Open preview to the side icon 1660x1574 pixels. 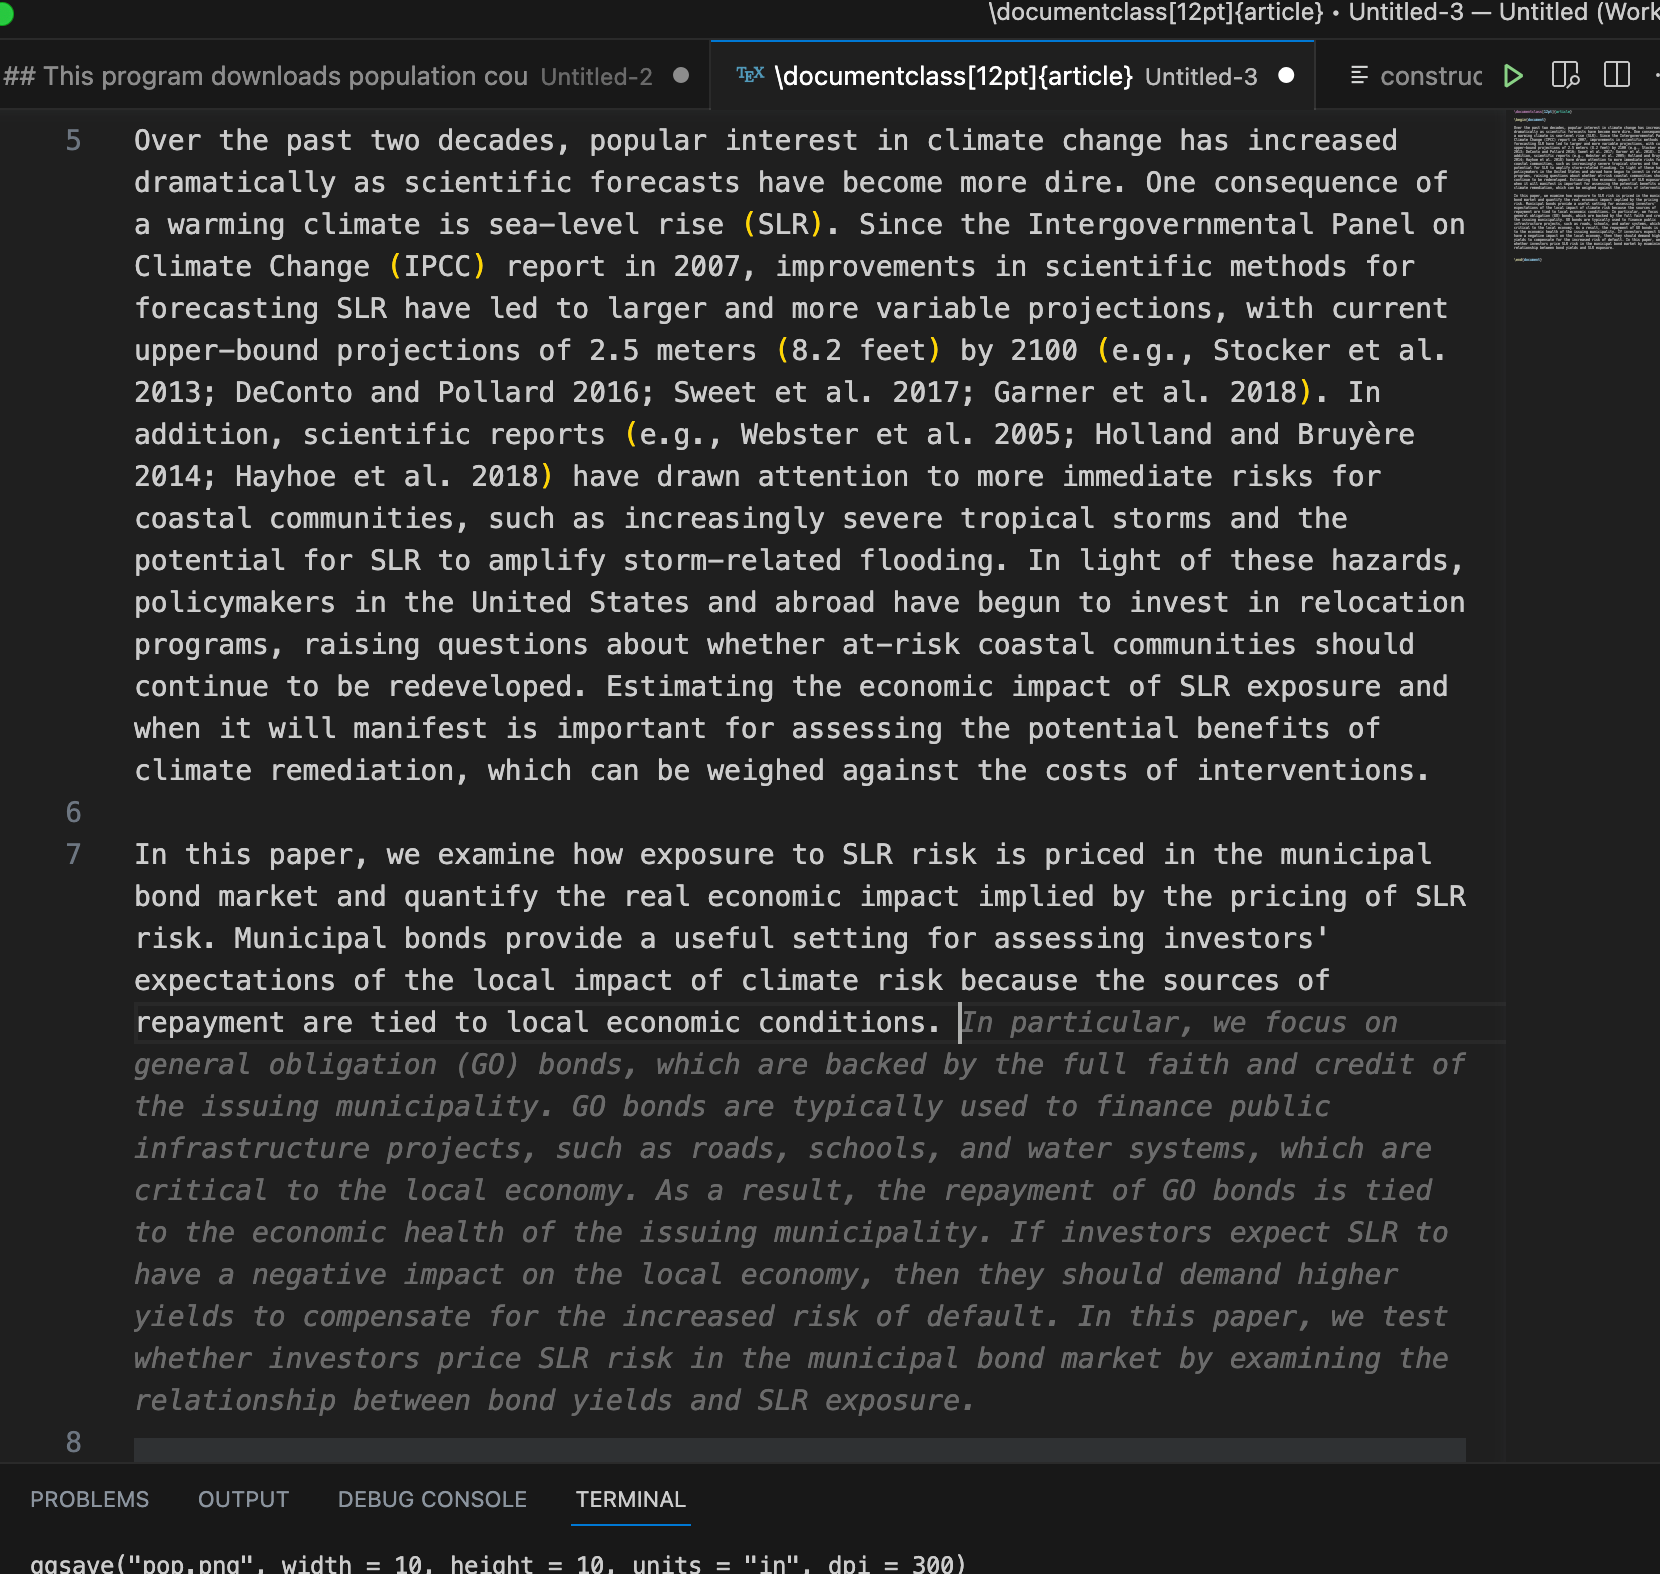tap(1565, 76)
